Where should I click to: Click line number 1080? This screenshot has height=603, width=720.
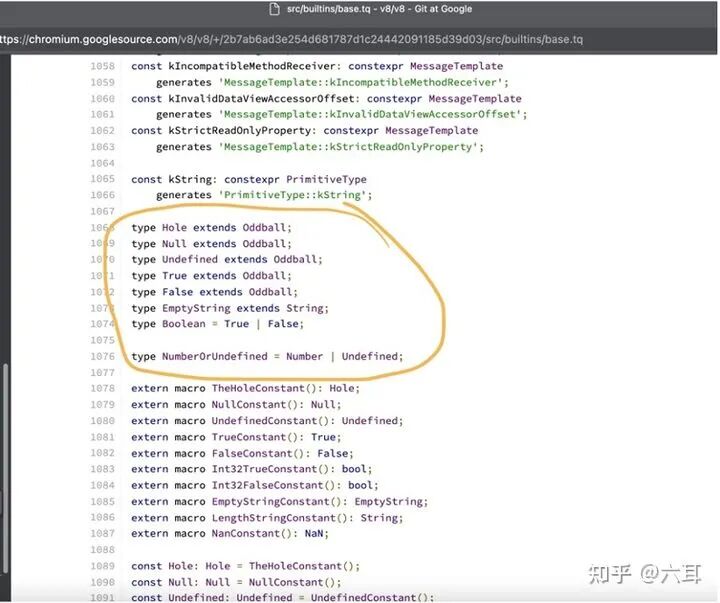click(x=102, y=421)
